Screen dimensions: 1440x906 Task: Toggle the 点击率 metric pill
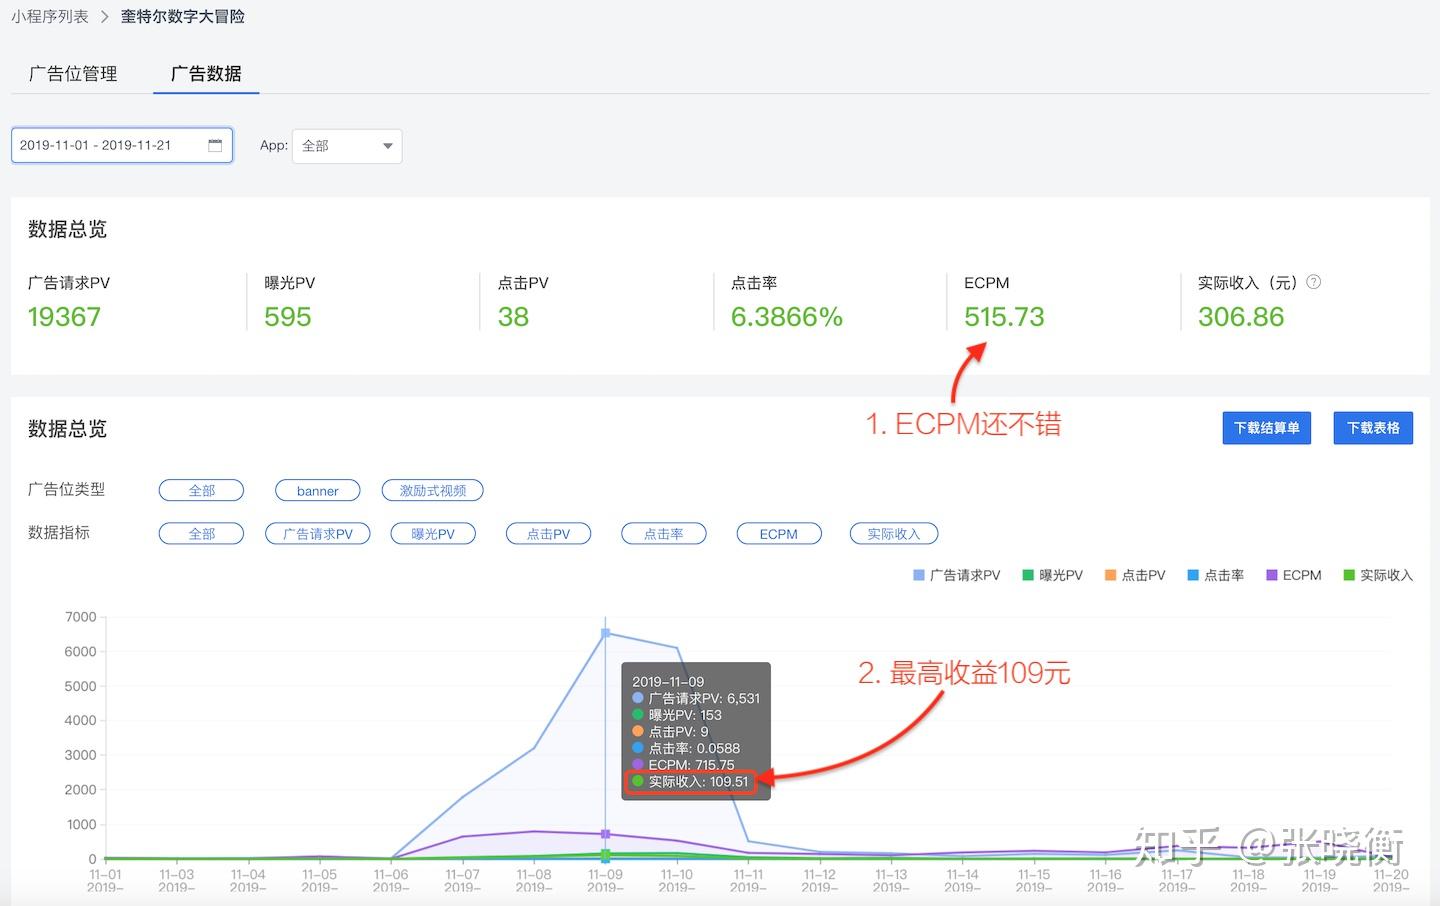[x=663, y=533]
